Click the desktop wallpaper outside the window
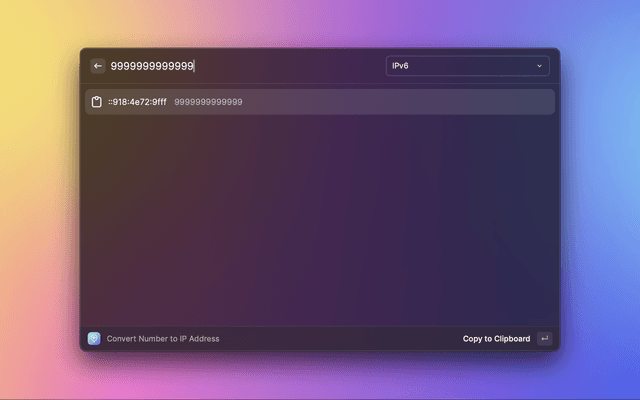The height and width of the screenshot is (400, 640). tap(40, 200)
